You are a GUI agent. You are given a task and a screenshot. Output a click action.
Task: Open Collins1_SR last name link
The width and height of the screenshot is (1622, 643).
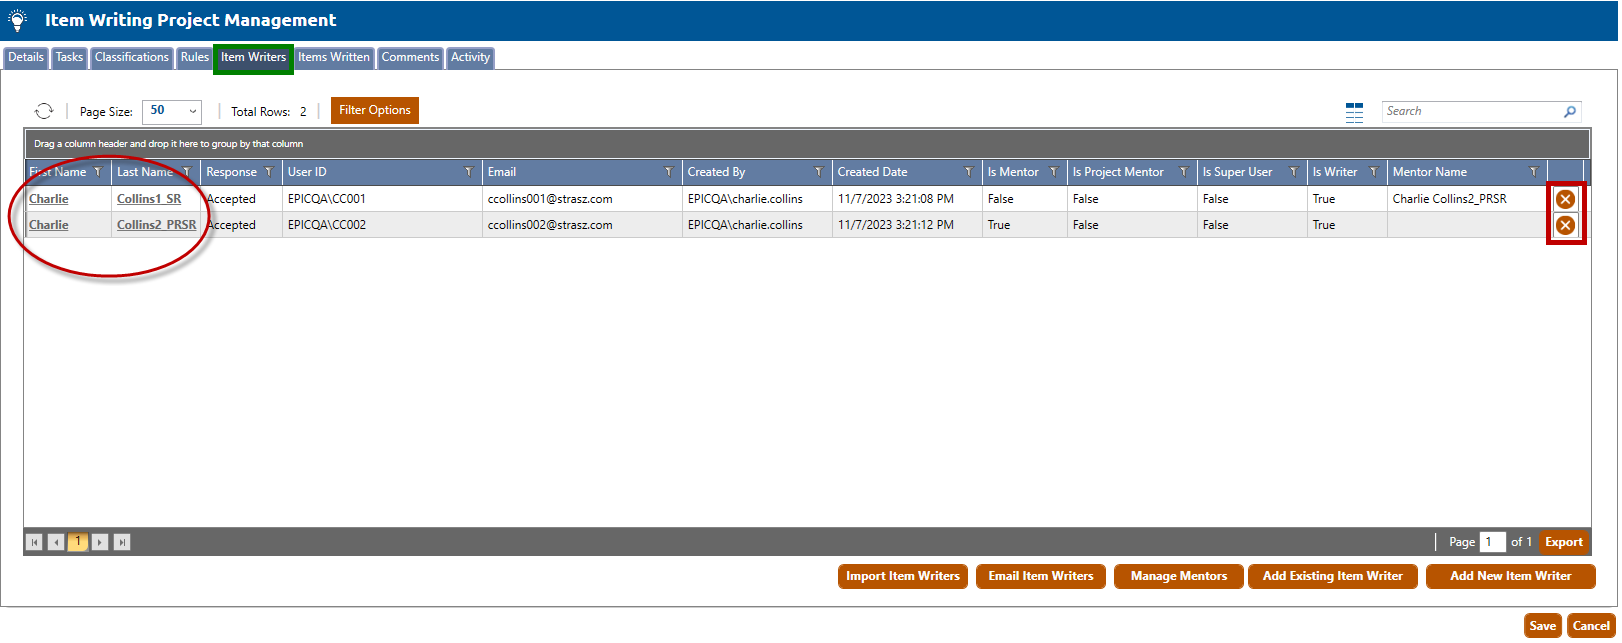pos(149,199)
